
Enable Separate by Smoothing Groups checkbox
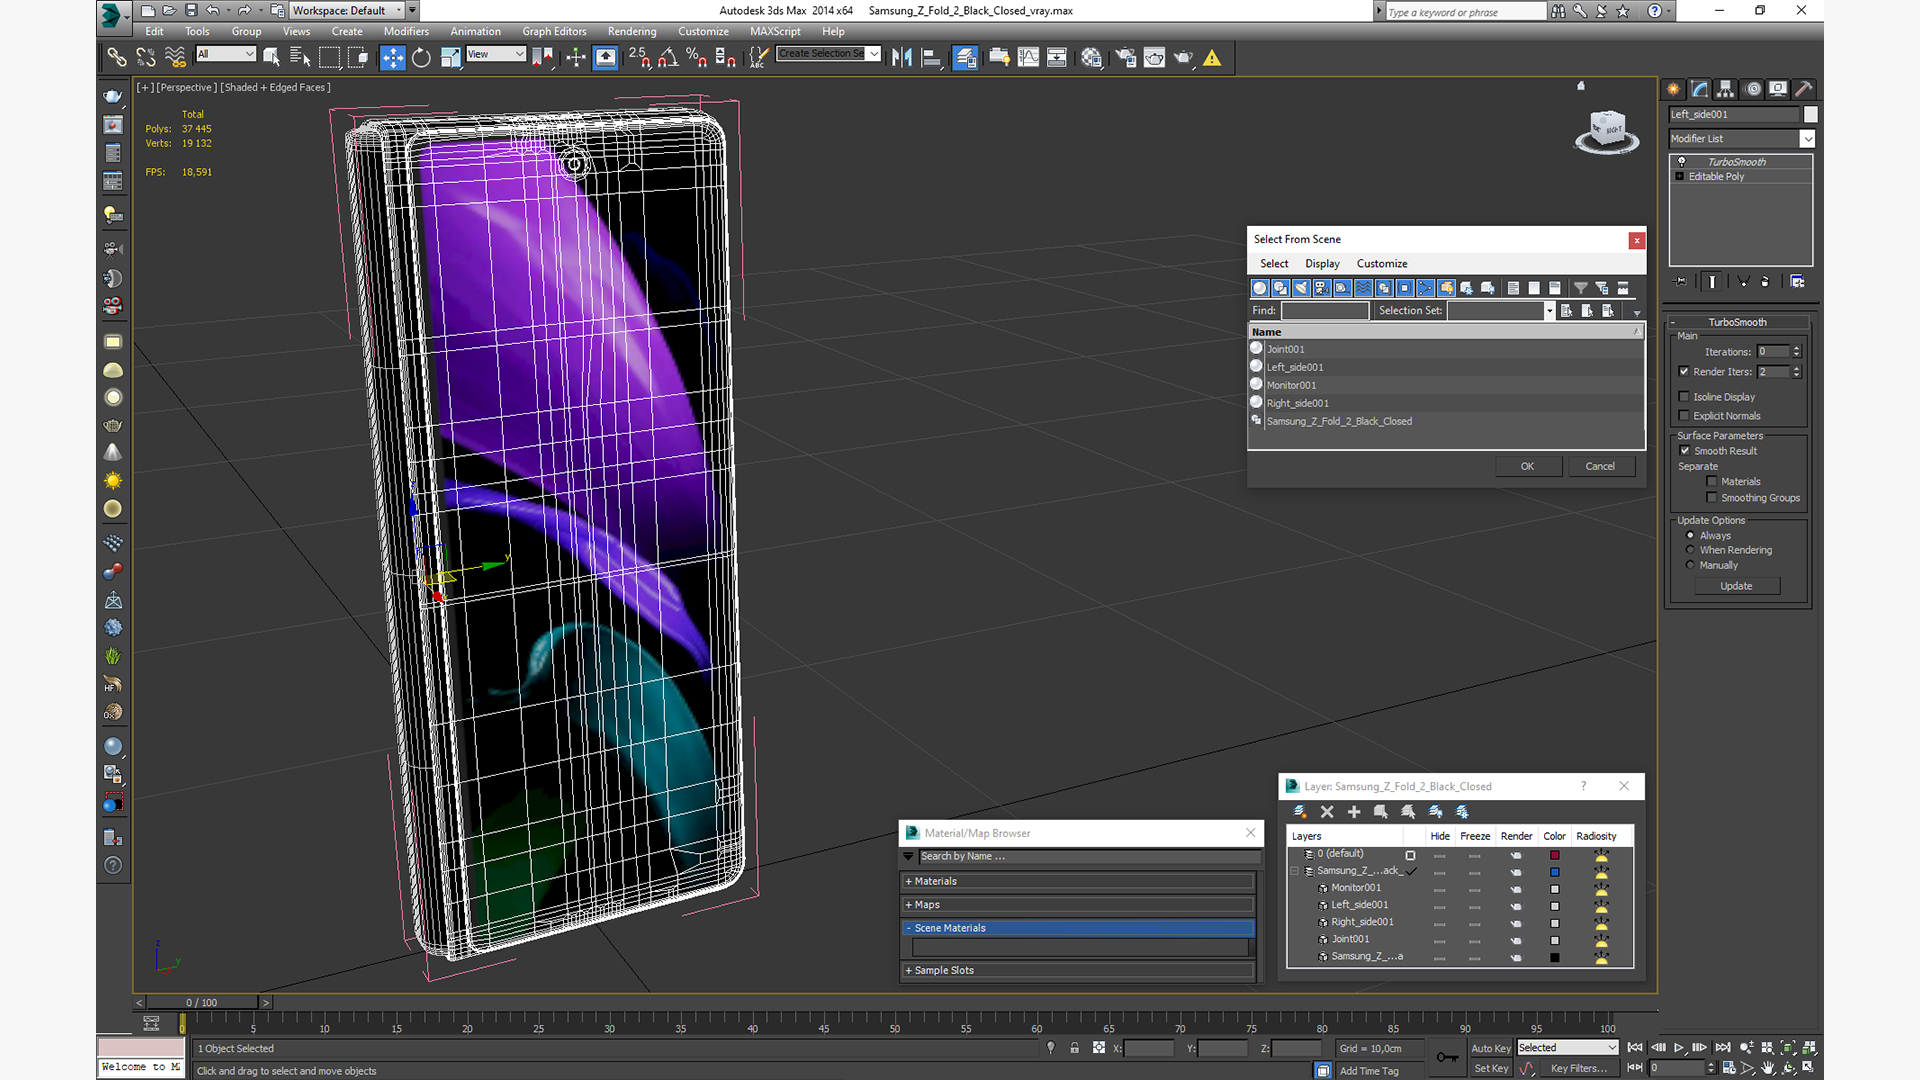click(x=1712, y=497)
